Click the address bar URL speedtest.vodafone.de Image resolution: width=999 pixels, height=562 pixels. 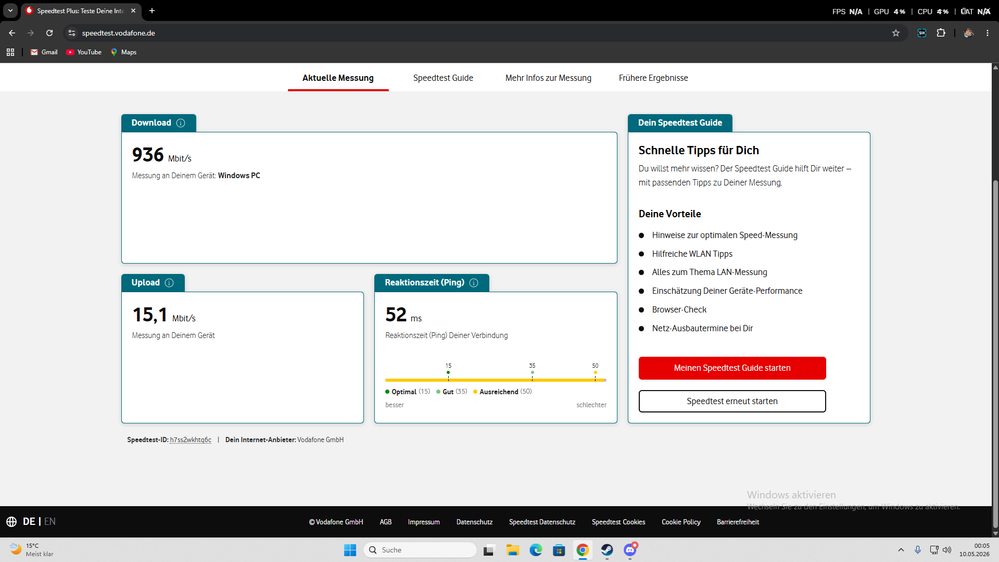pos(119,33)
